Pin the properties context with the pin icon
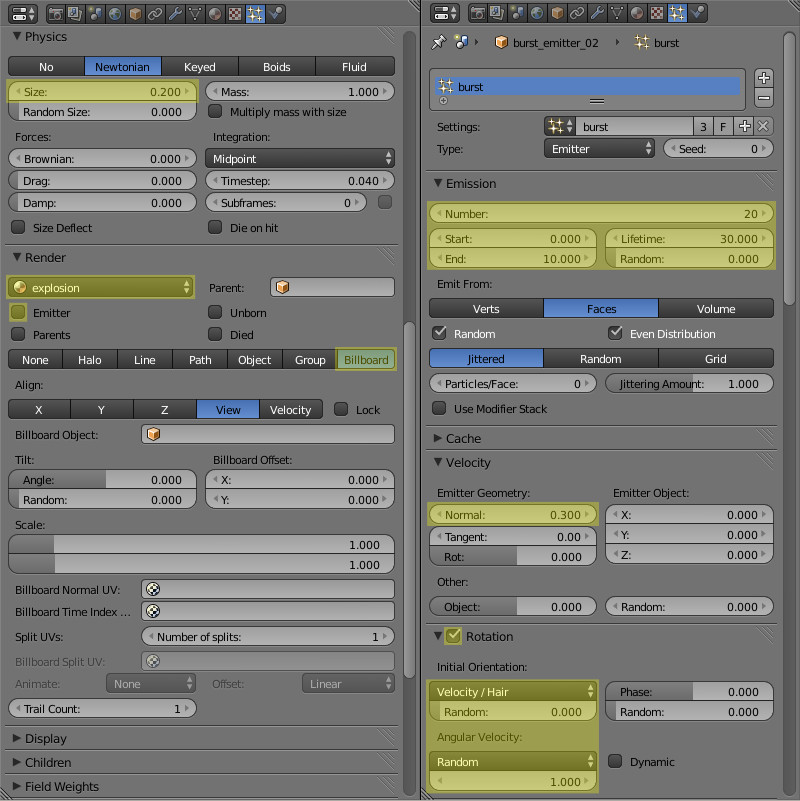Image resolution: width=800 pixels, height=801 pixels. [437, 43]
